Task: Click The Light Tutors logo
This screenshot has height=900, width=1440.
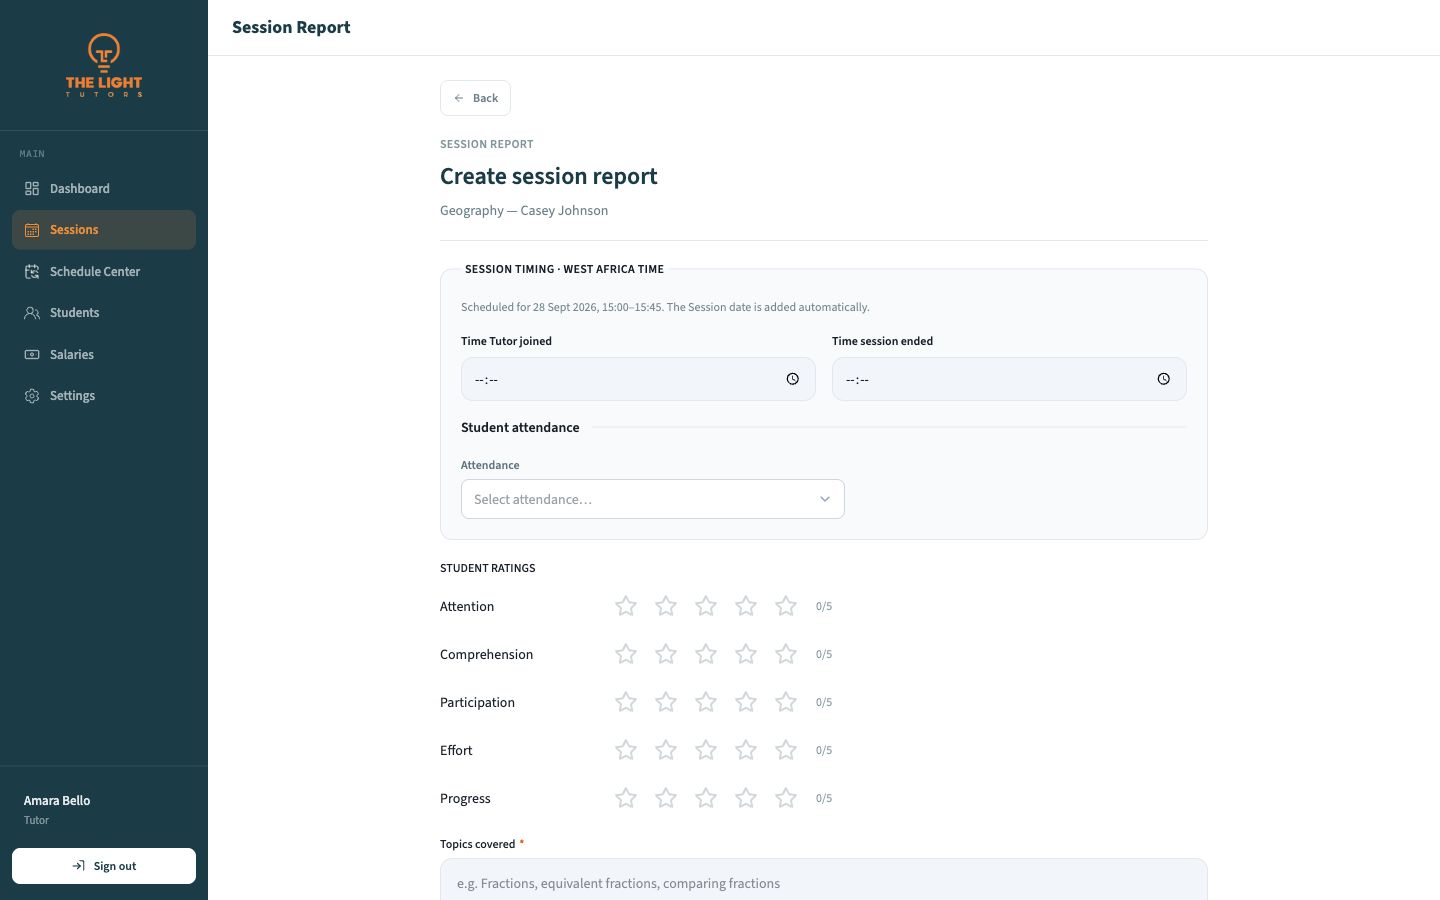Action: coord(104,65)
